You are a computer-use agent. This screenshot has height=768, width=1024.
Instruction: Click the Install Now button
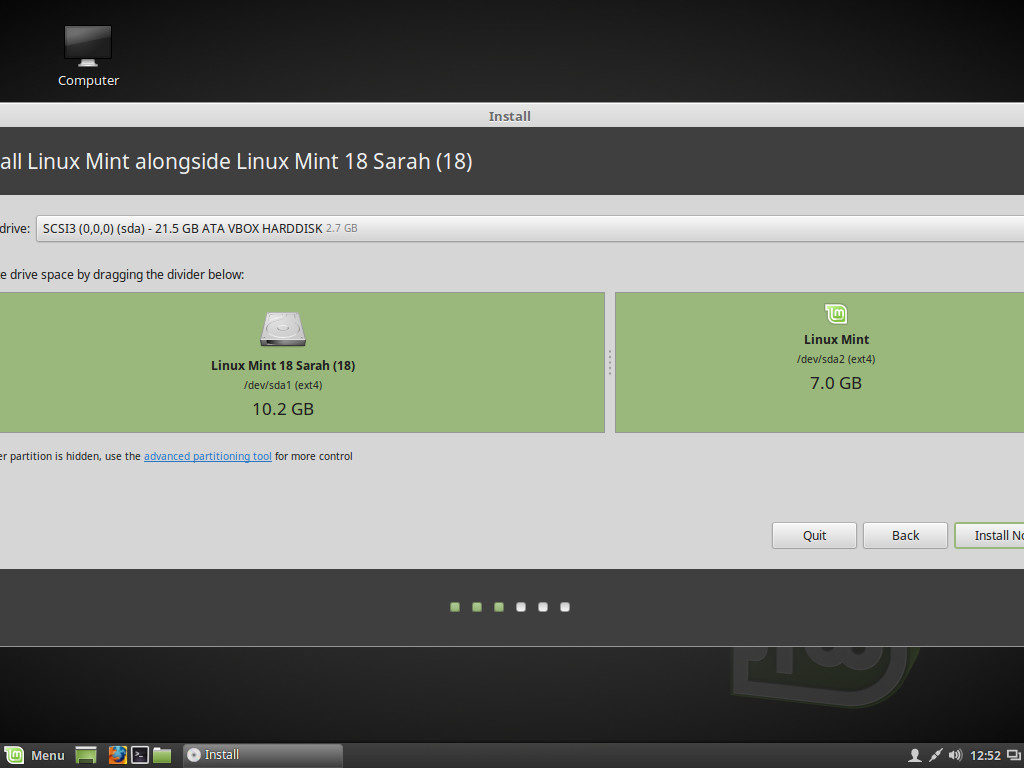tap(990, 535)
